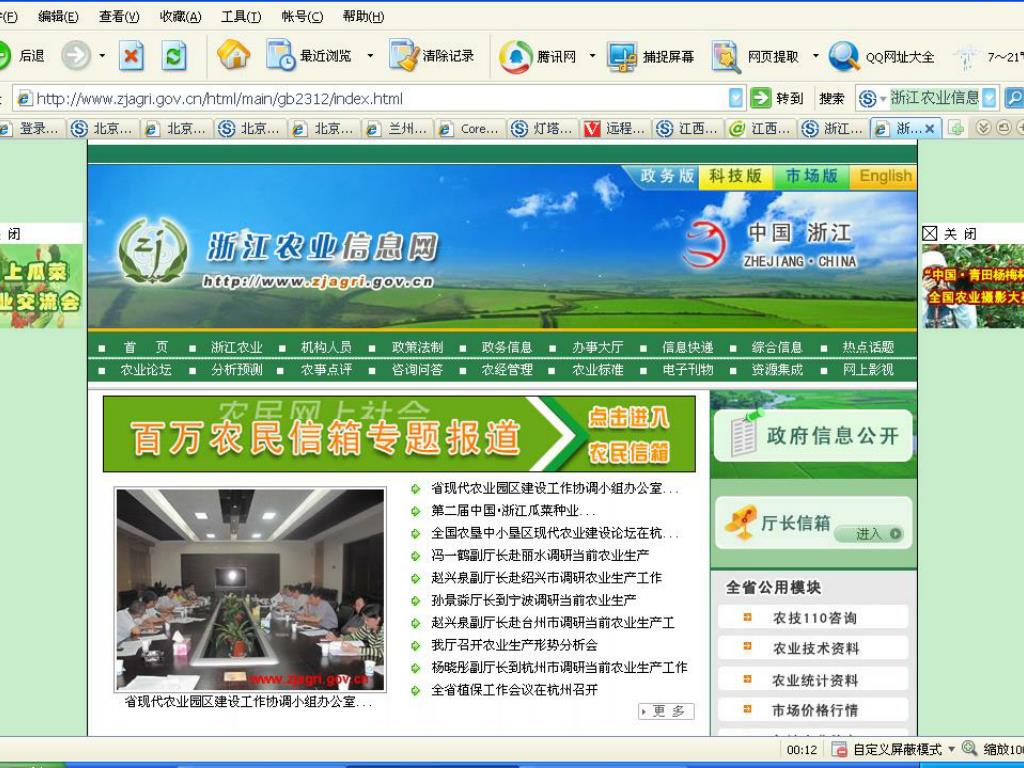This screenshot has width=1024, height=768.
Task: Expand the 网页提取 dropdown arrow
Action: pos(815,56)
